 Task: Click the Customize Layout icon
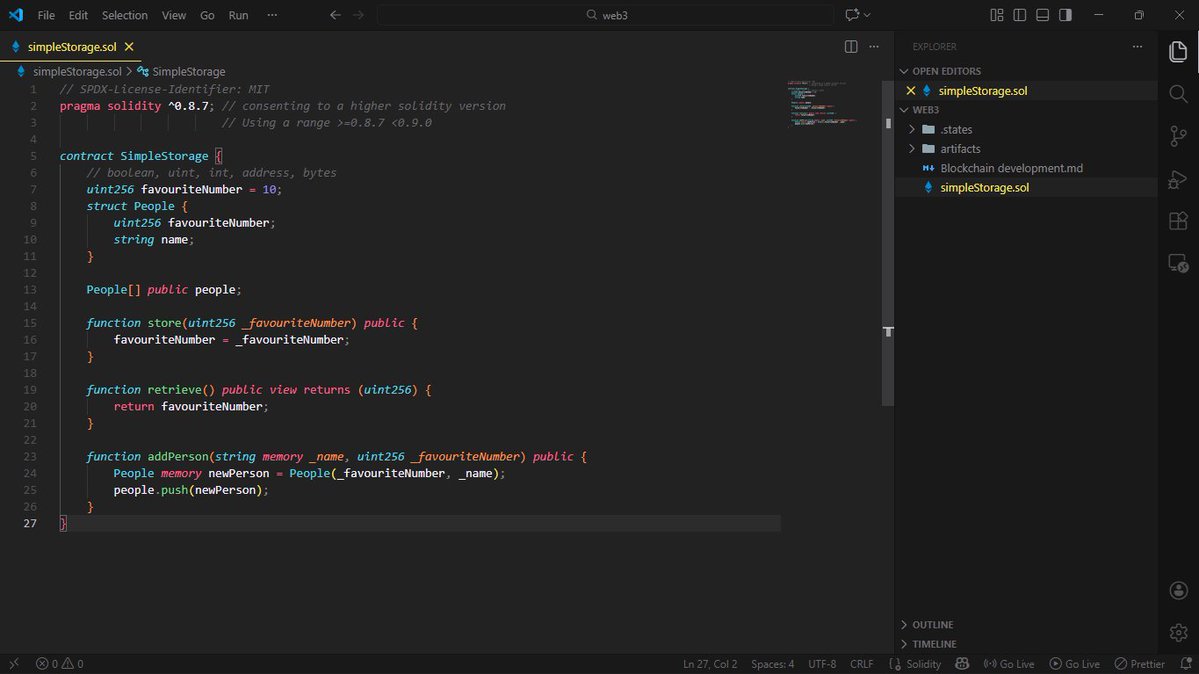[996, 15]
